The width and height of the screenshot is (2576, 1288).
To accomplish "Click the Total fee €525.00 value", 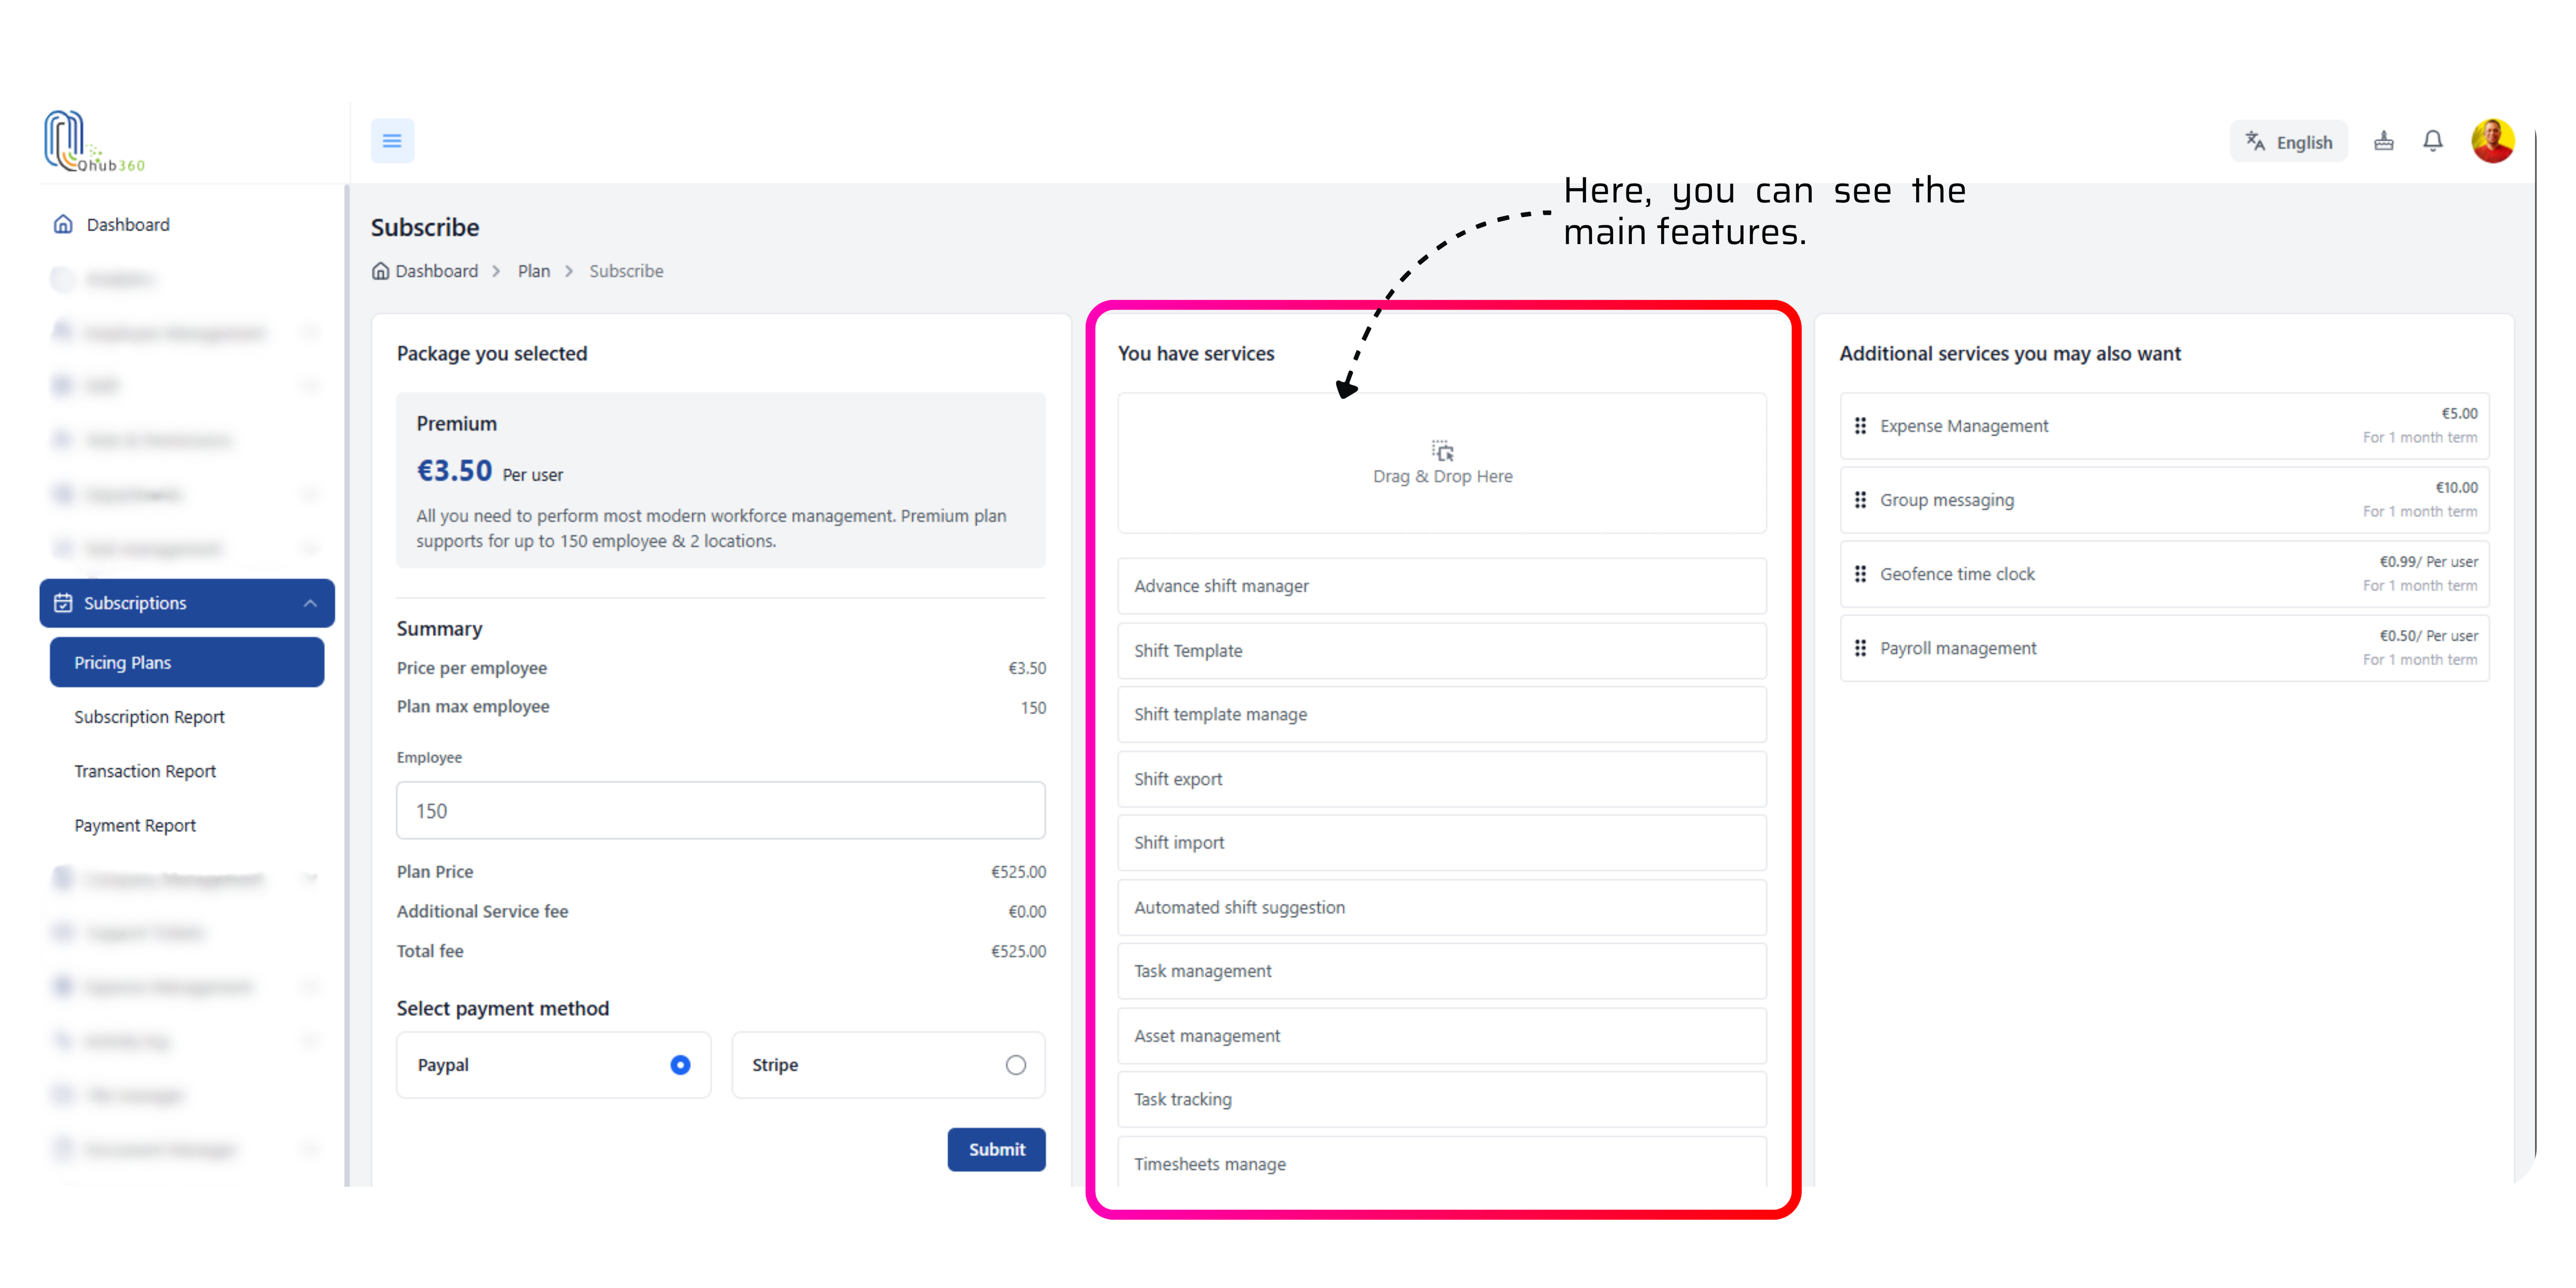I will (x=1018, y=952).
